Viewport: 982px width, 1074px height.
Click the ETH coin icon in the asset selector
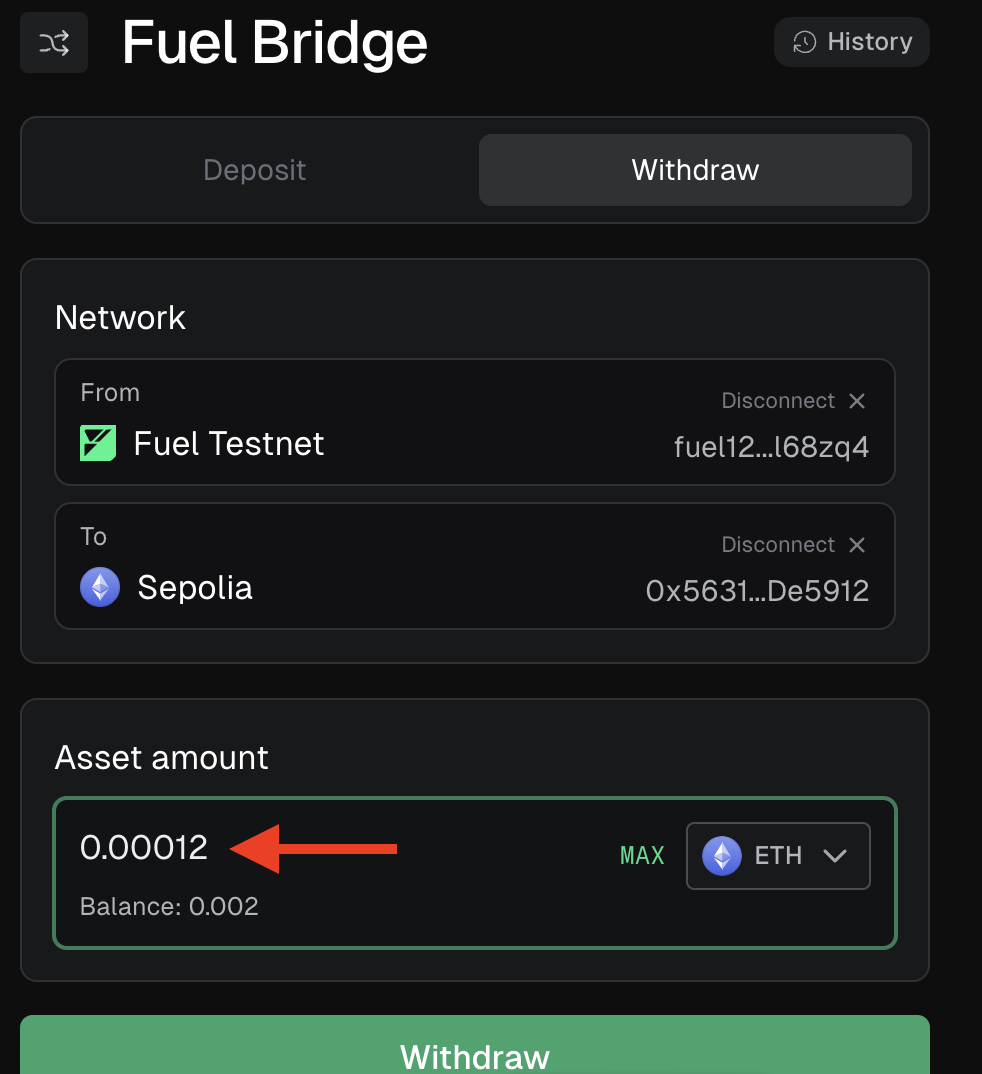[x=722, y=856]
